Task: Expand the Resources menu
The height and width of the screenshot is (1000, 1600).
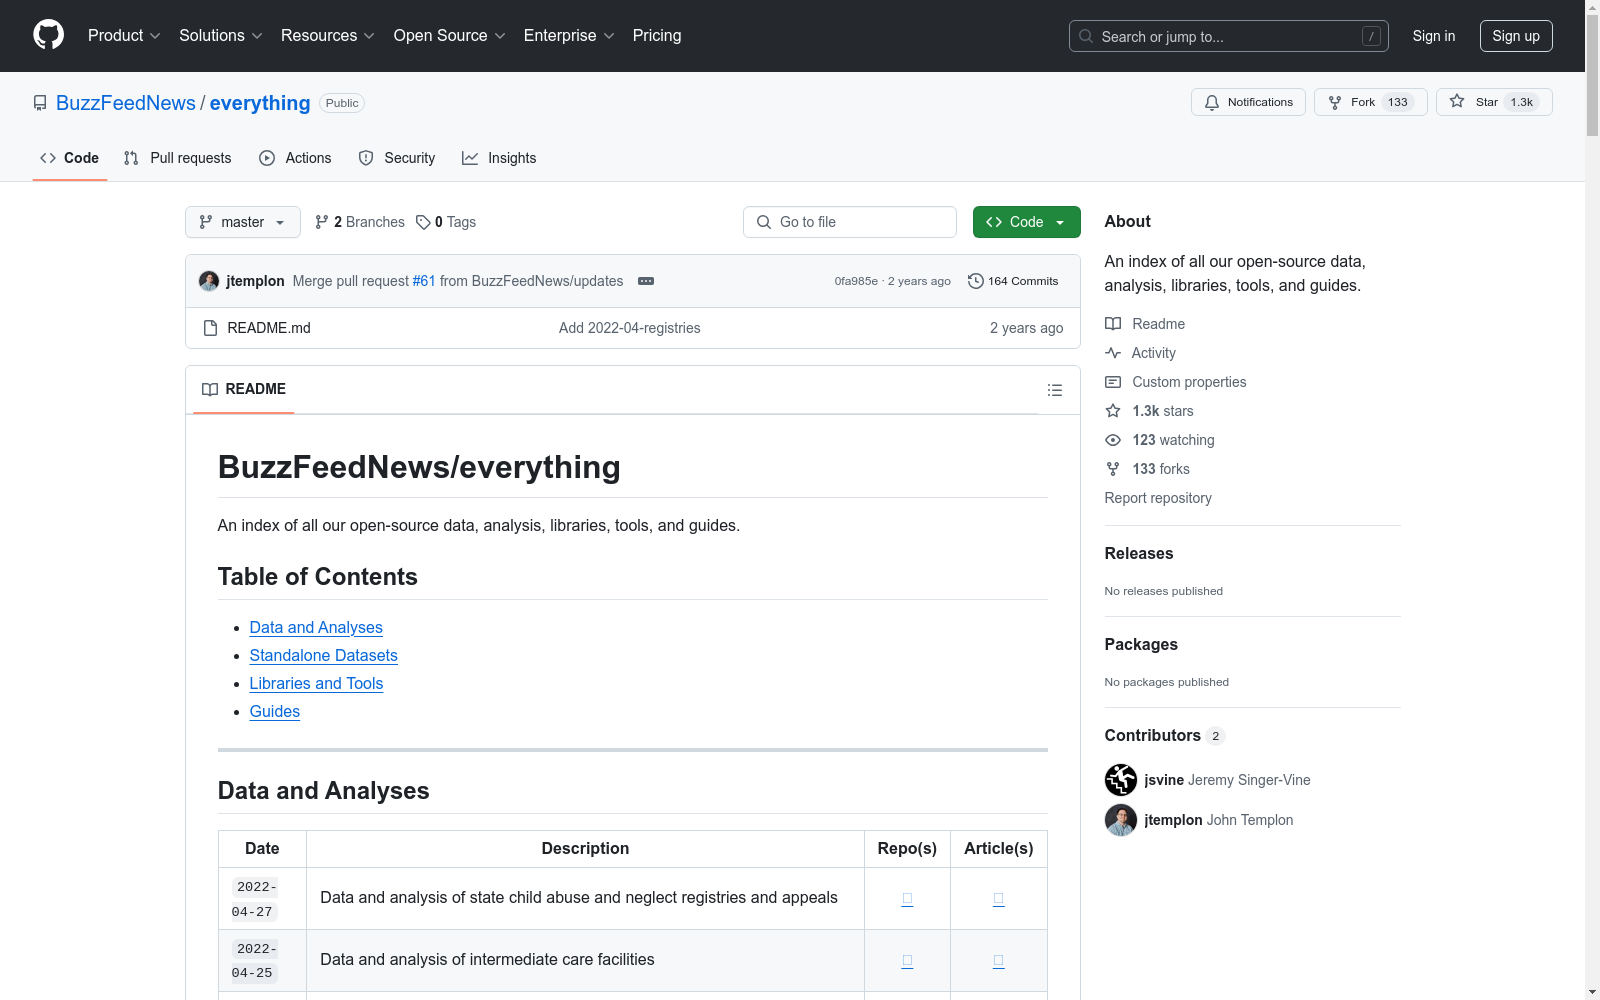Action: [328, 36]
